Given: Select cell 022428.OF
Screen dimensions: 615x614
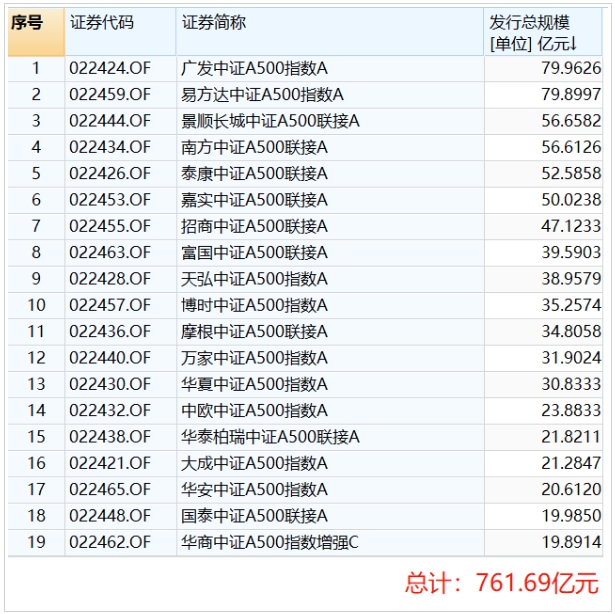Looking at the screenshot, I should 120,279.
